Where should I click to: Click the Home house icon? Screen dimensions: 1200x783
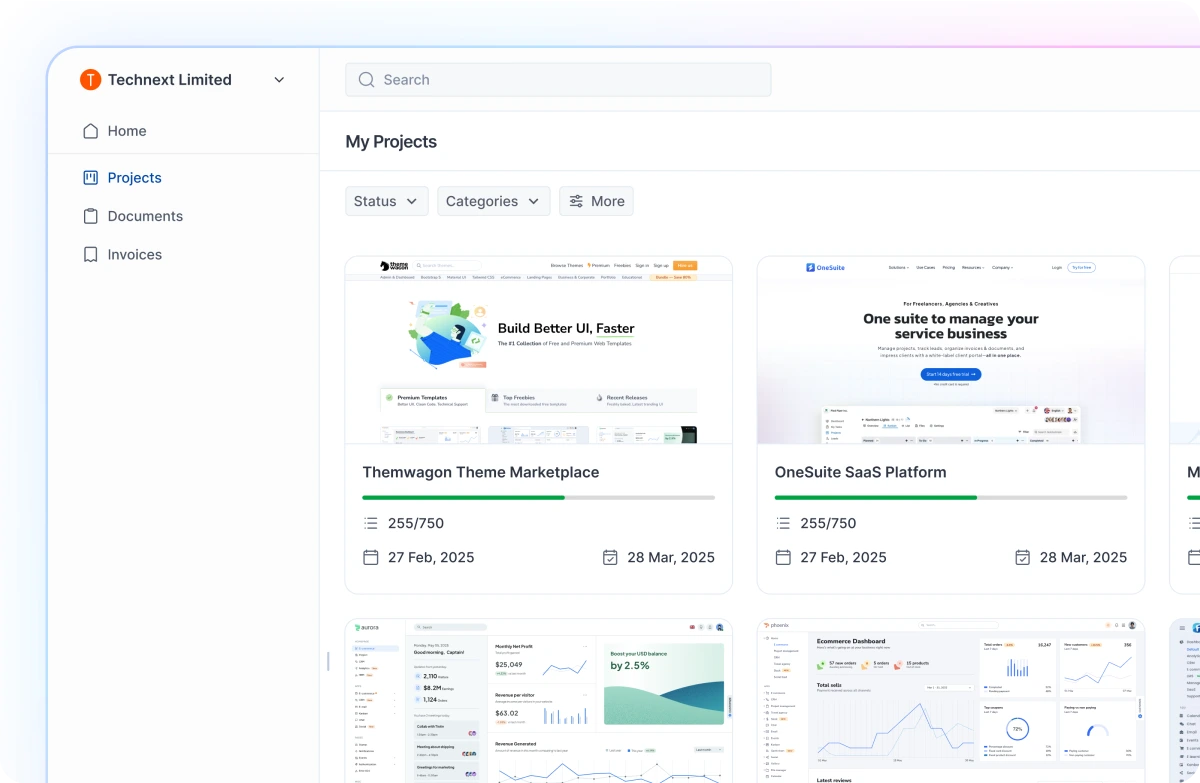tap(91, 131)
